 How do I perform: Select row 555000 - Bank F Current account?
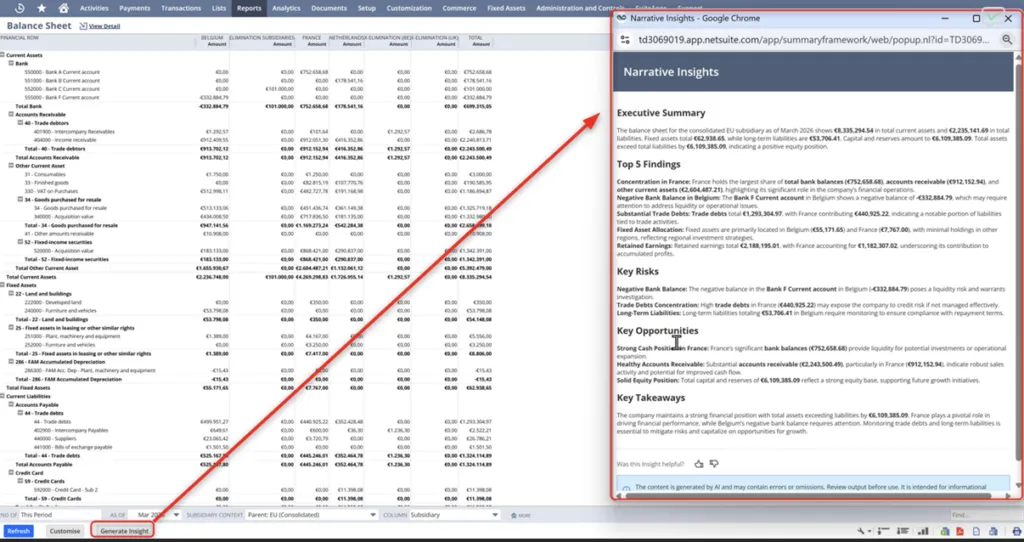(x=62, y=97)
